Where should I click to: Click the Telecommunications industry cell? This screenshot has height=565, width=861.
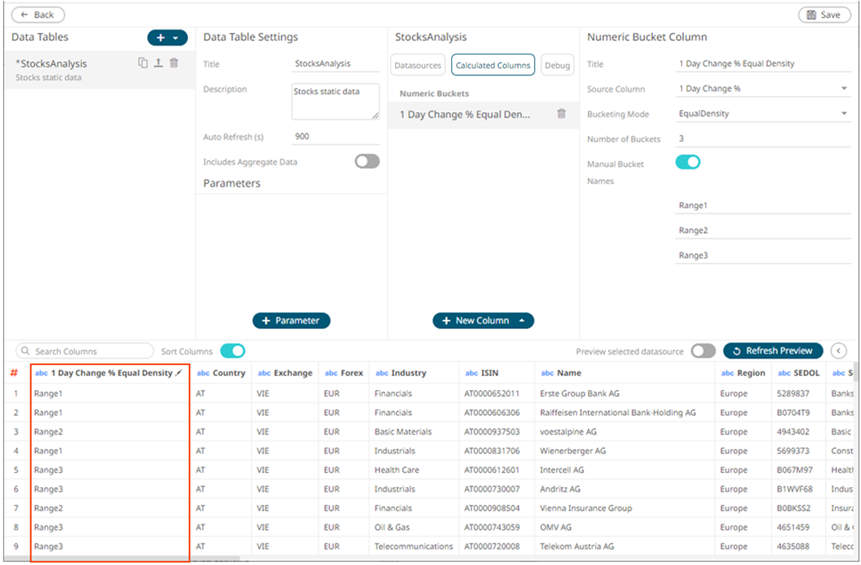tap(413, 546)
